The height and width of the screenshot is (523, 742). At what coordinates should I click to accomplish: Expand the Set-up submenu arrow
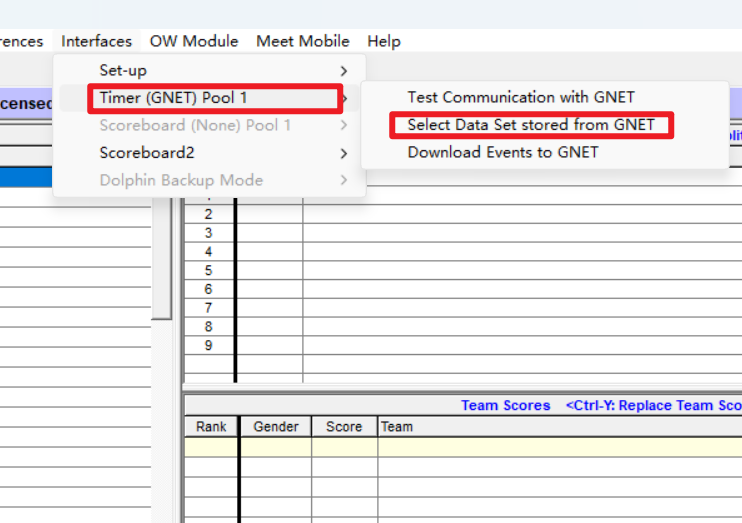(x=344, y=71)
